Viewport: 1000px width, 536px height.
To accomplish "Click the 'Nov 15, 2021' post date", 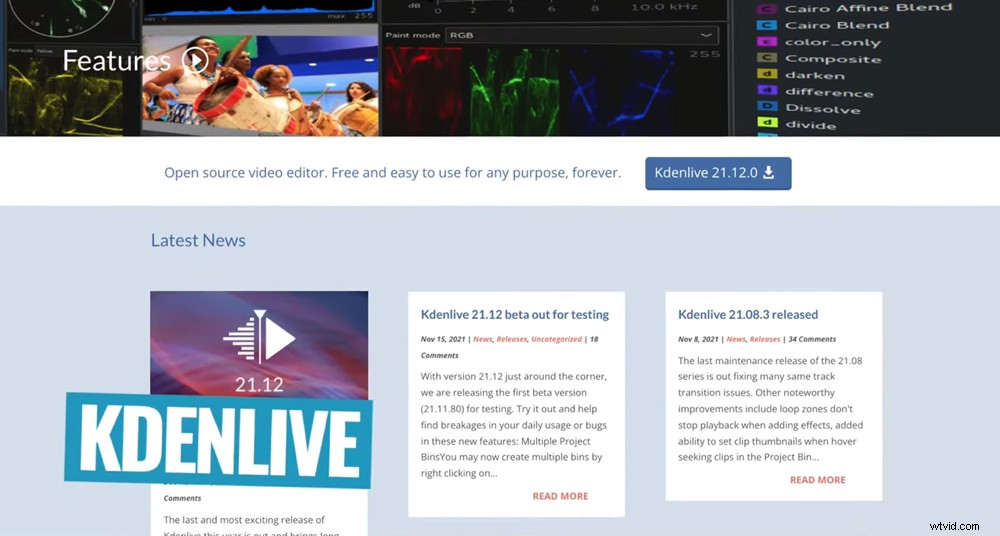I will click(443, 339).
